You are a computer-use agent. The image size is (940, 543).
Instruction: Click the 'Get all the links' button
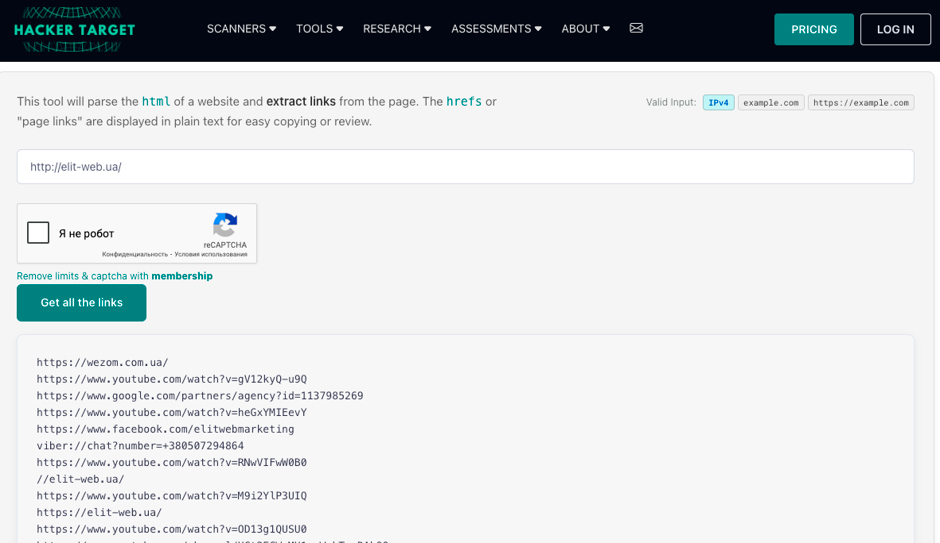point(82,303)
